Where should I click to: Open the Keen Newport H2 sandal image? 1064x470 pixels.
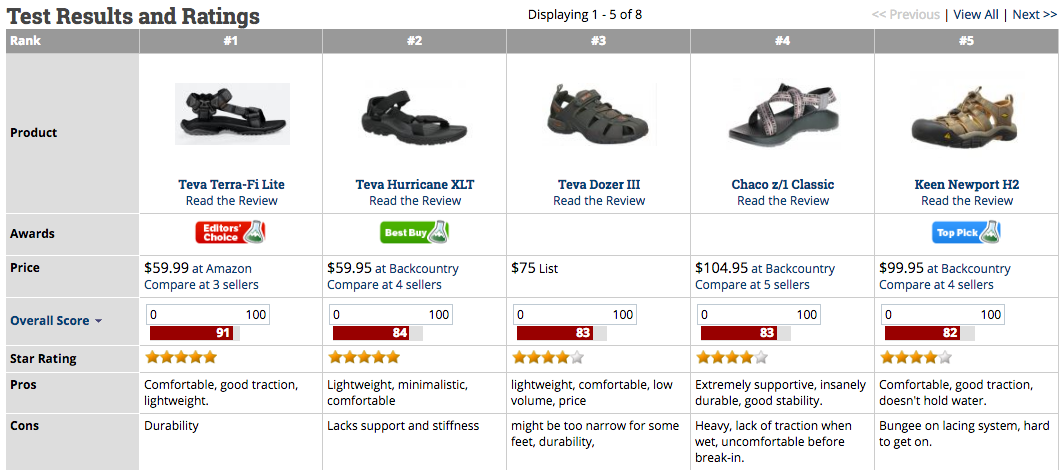click(966, 113)
